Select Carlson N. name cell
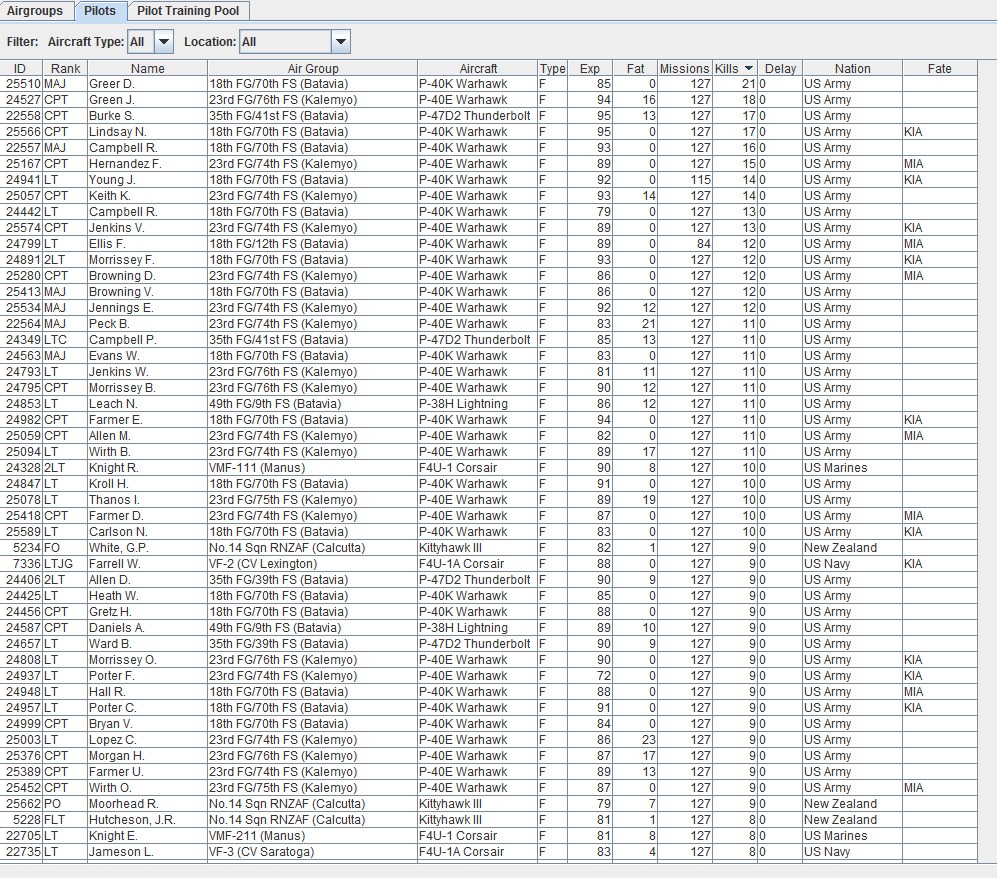The image size is (997, 878). tap(148, 532)
